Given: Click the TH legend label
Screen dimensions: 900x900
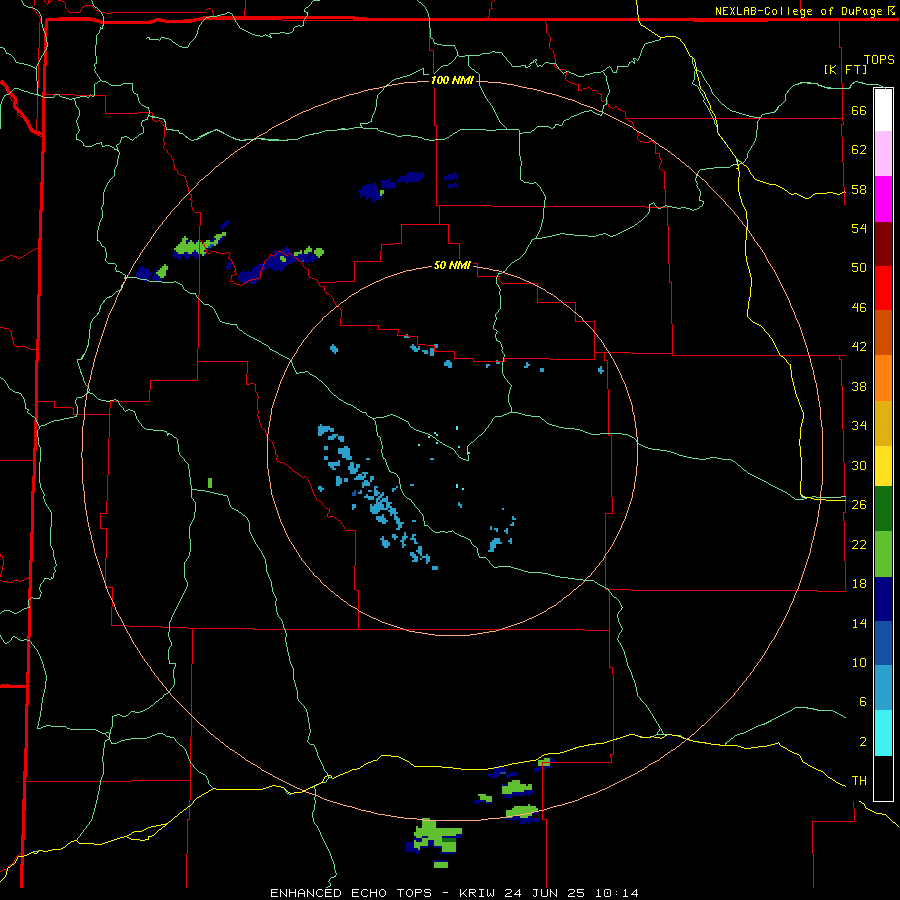Looking at the screenshot, I should point(859,781).
